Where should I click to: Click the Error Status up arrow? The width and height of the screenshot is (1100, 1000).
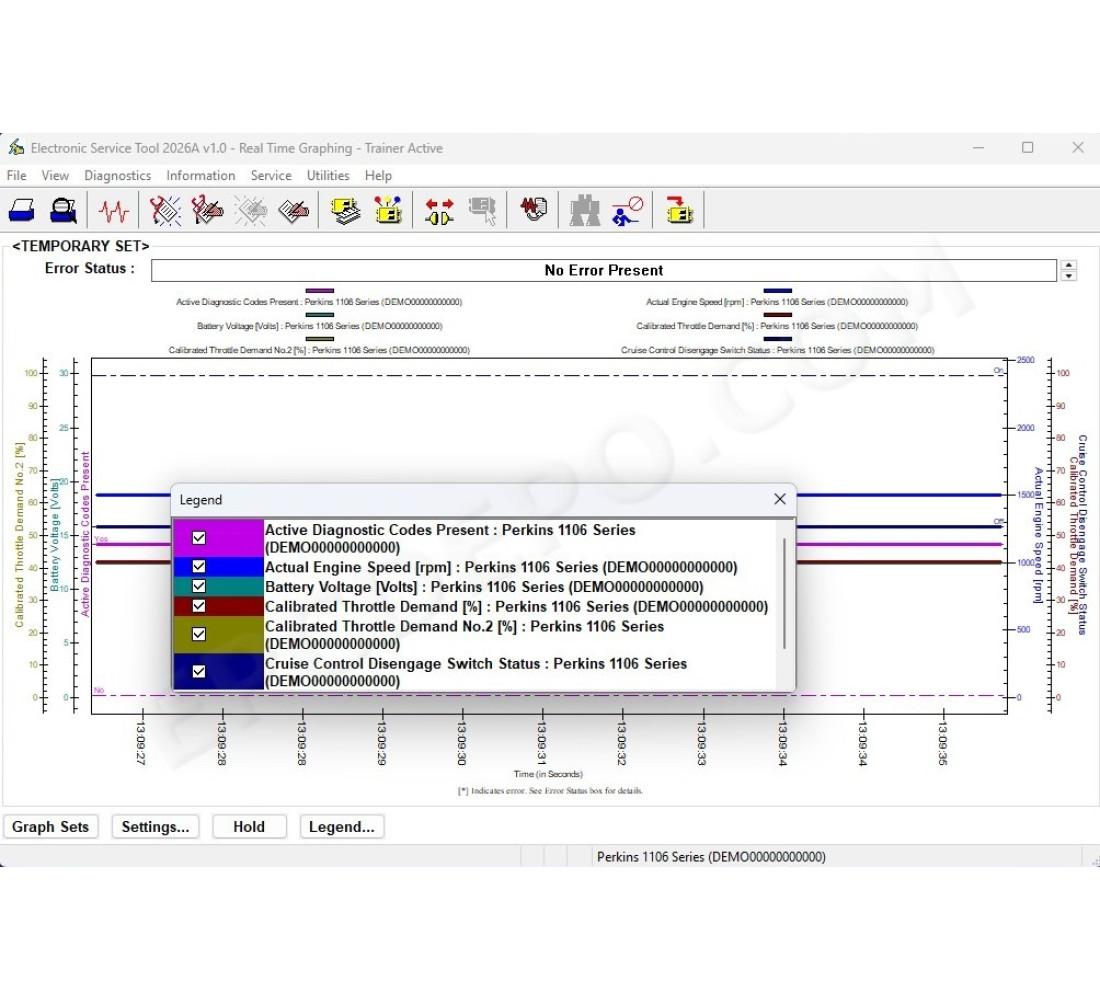1068,265
